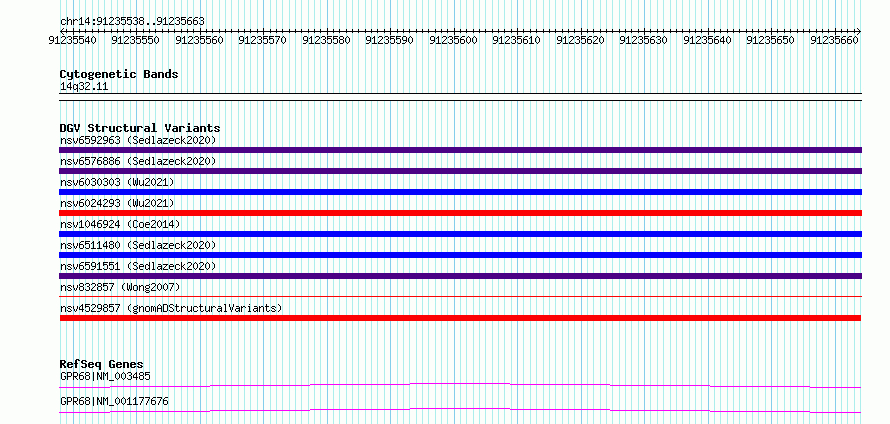Viewport: 890px width, 424px height.
Task: Select the blue bar under nsv6030303
Action: tap(460, 192)
